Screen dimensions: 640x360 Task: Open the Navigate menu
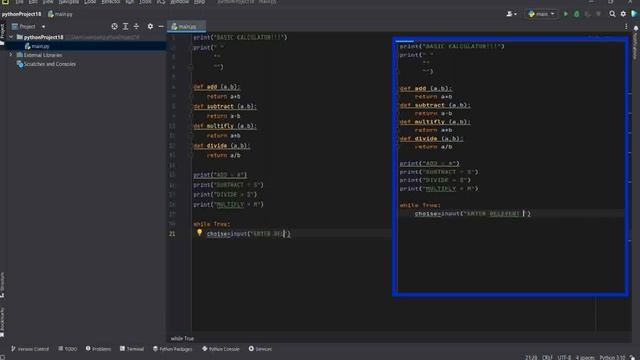69,2
